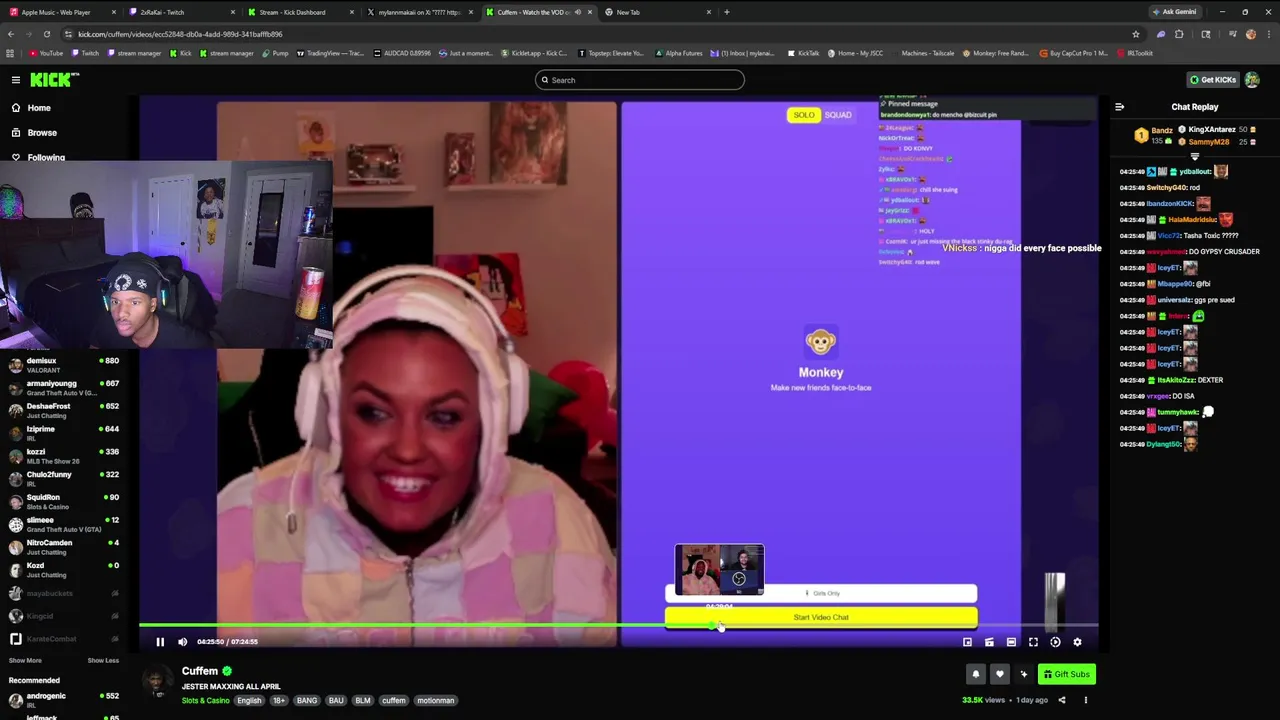Open kozzi channel in sidebar
The width and height of the screenshot is (1280, 720).
(x=64, y=456)
